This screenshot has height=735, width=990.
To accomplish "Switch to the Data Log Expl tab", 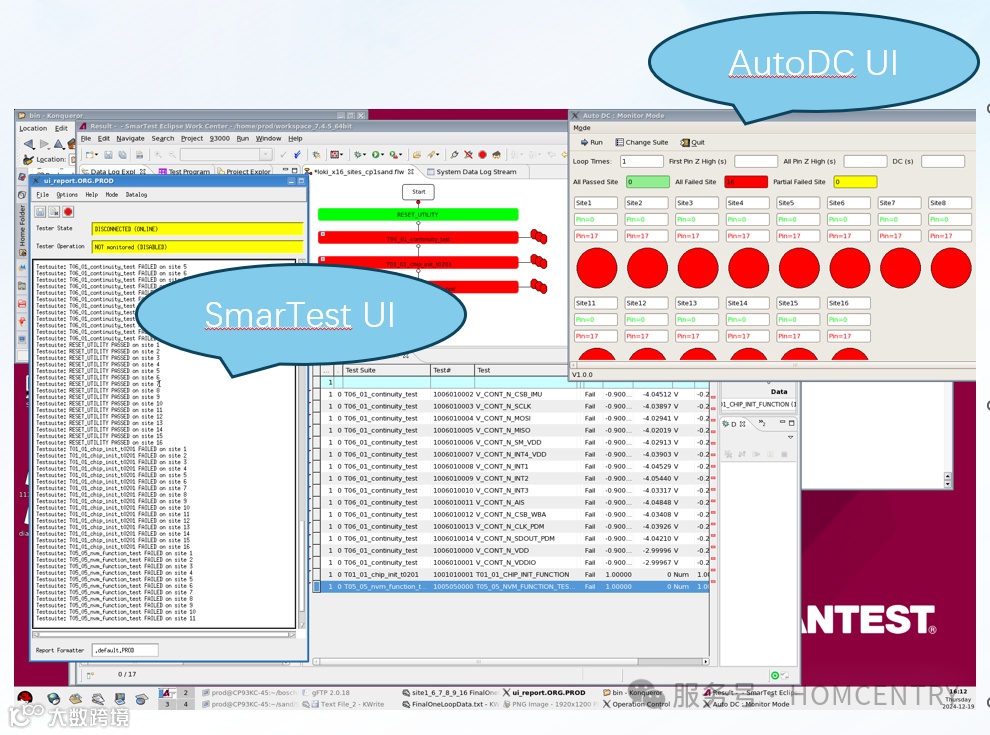I will 114,172.
